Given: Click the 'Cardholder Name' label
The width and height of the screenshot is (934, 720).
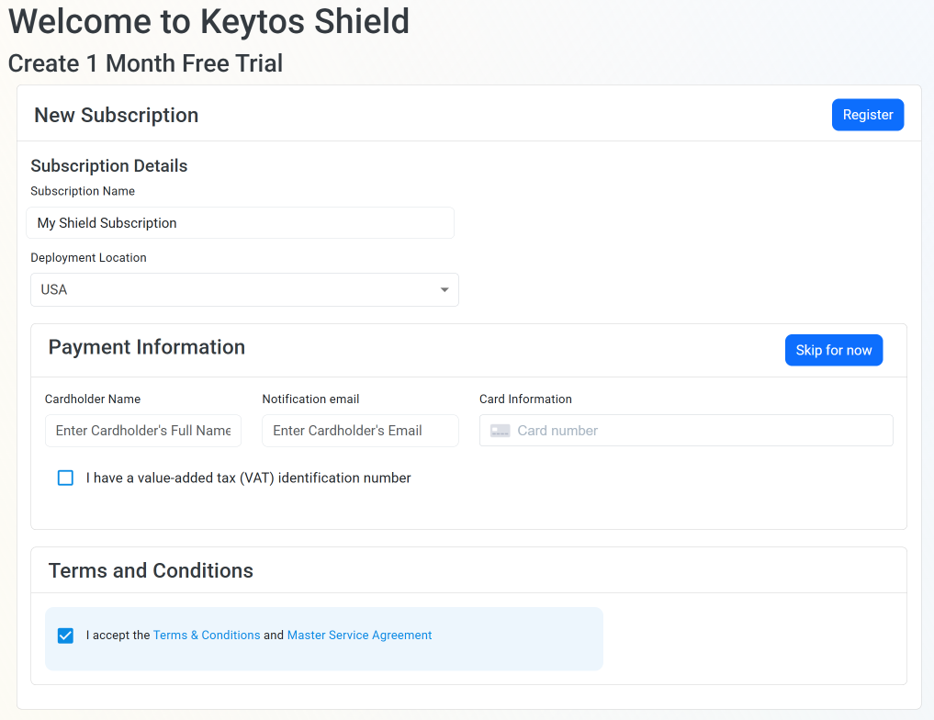Looking at the screenshot, I should [93, 399].
